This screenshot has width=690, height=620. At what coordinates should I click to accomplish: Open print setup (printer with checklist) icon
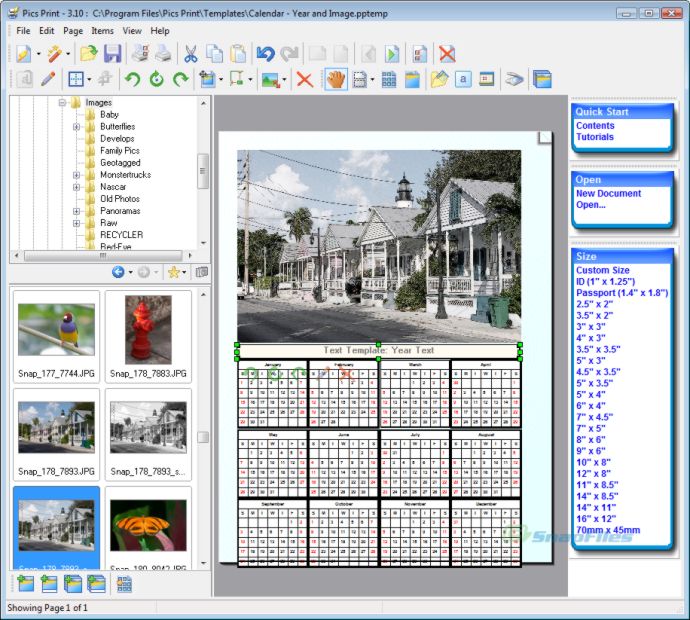click(140, 54)
